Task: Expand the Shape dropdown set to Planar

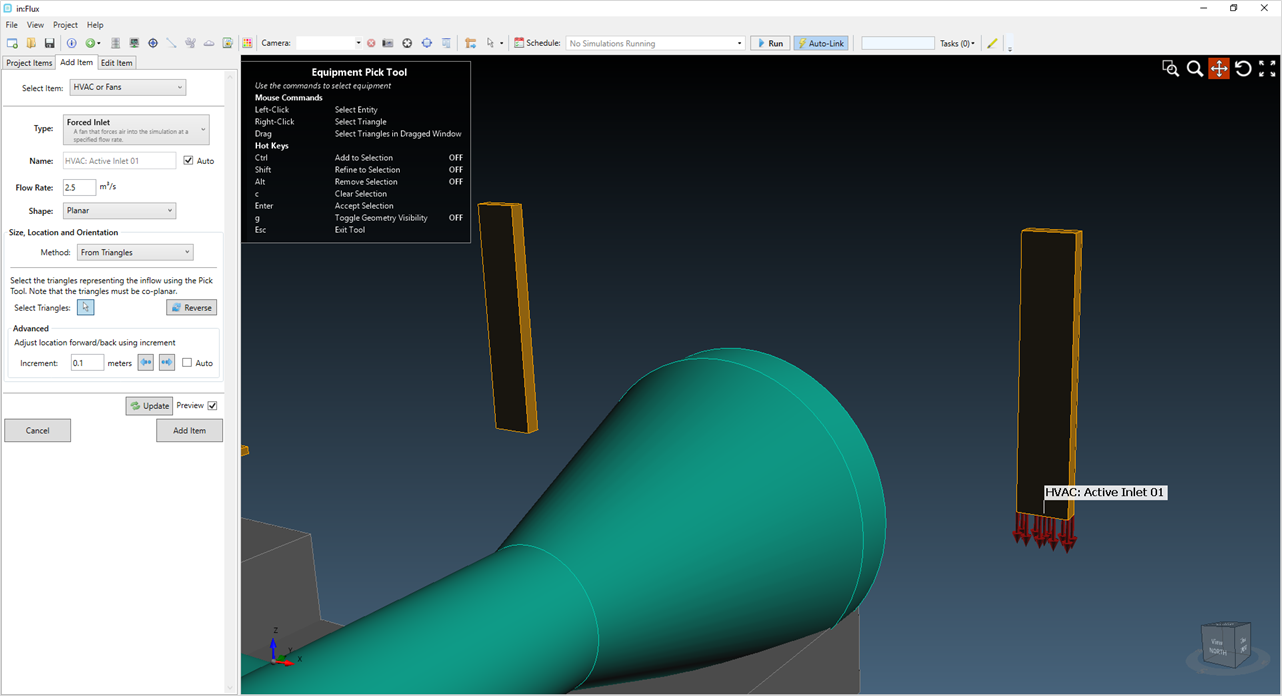Action: tap(119, 210)
